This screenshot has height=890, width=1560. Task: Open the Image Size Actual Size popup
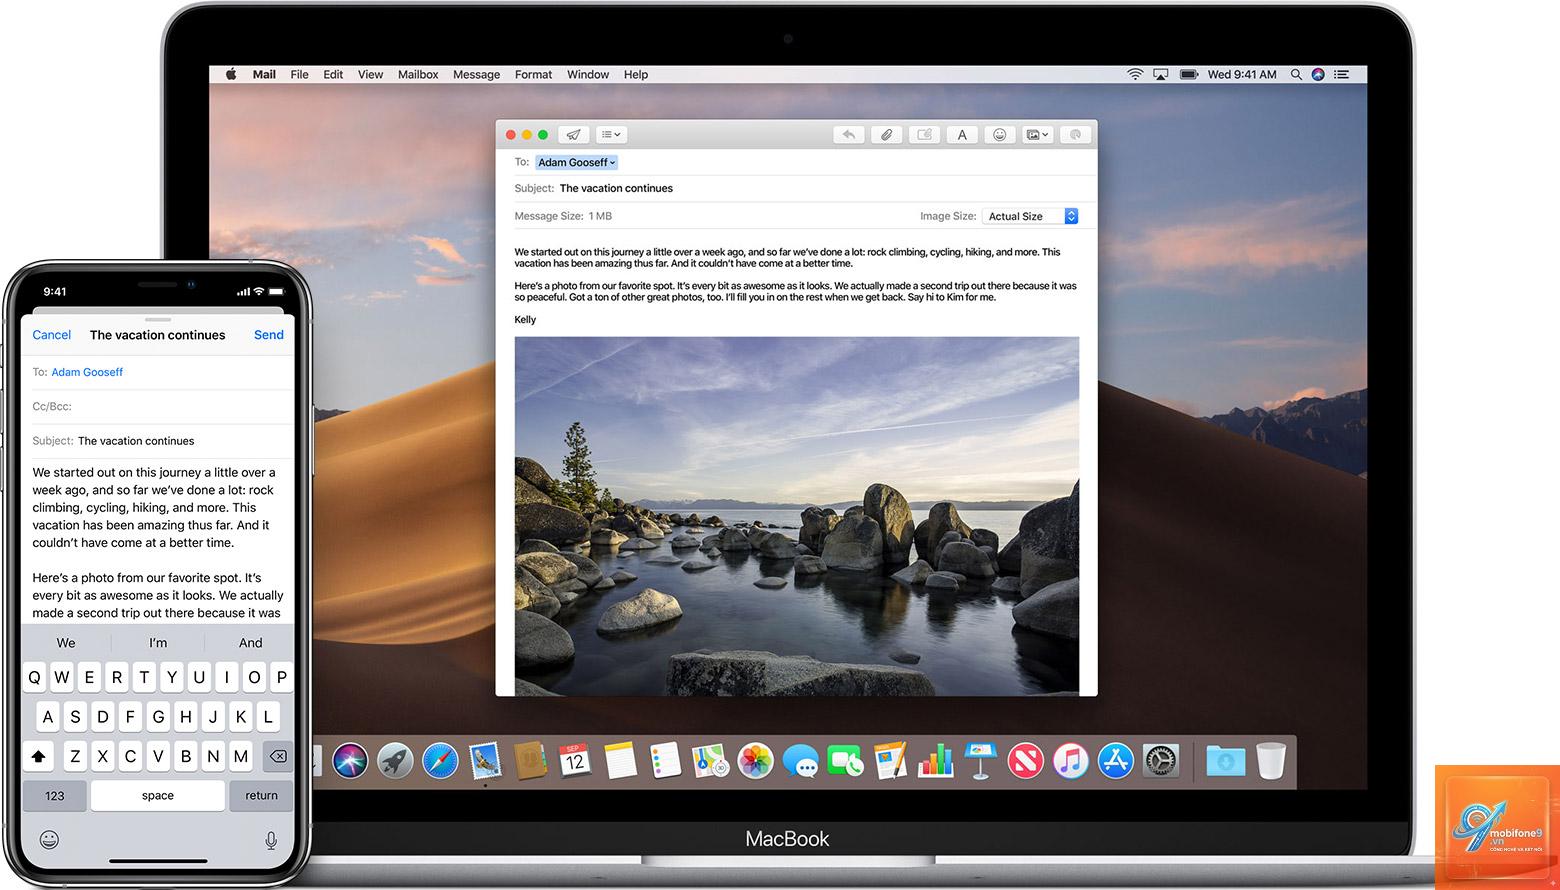[1030, 216]
